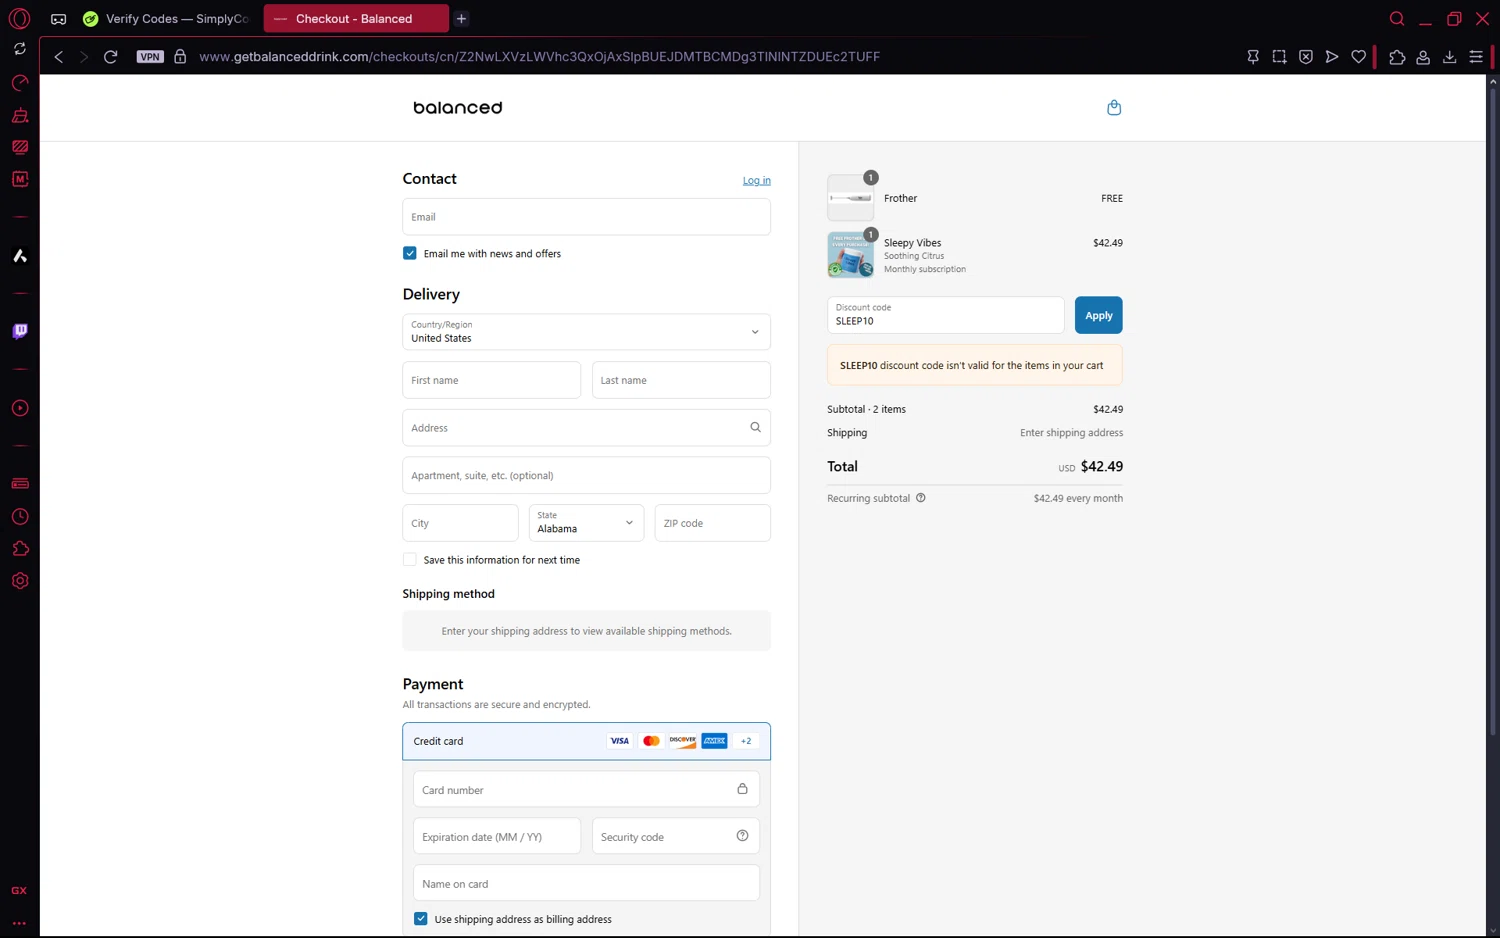Click the Security code field
This screenshot has width=1500, height=938.
coord(675,836)
